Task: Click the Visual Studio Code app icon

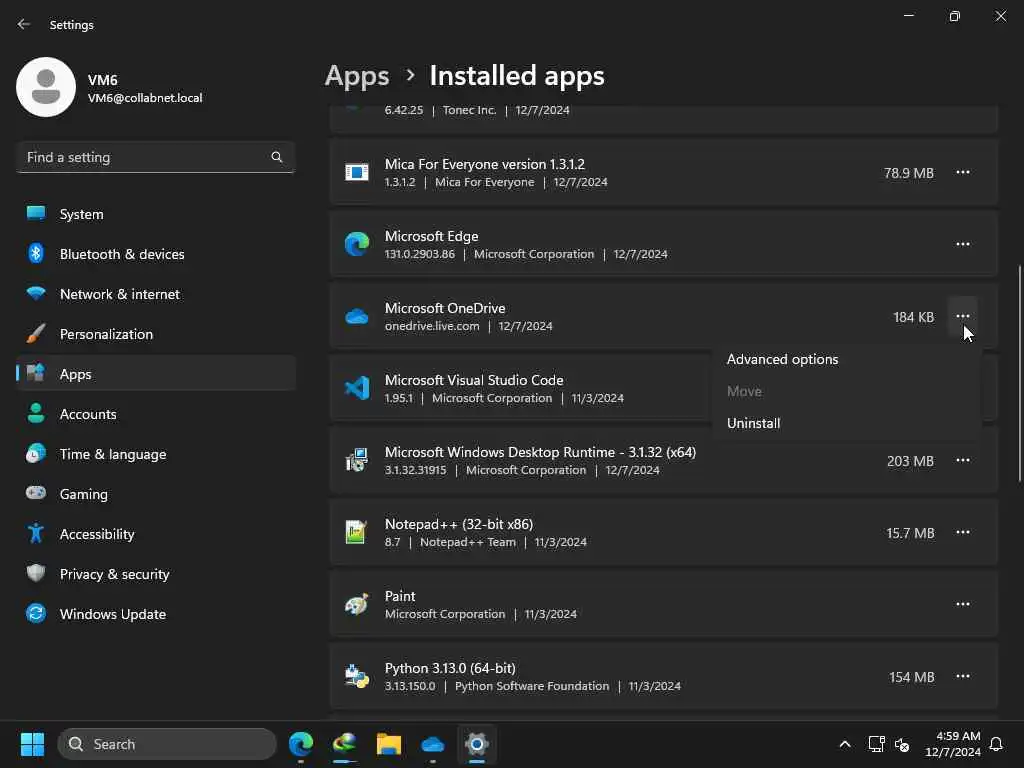Action: tap(357, 388)
